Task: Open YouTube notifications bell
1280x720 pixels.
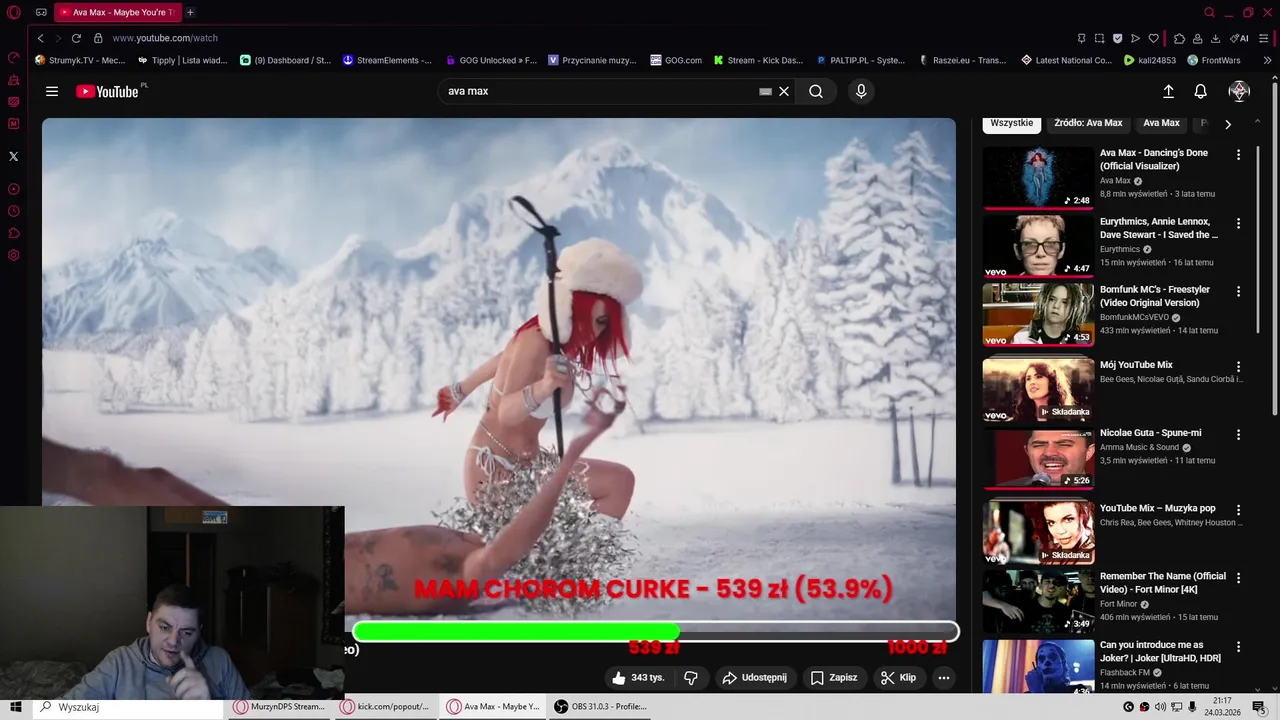Action: [1201, 91]
